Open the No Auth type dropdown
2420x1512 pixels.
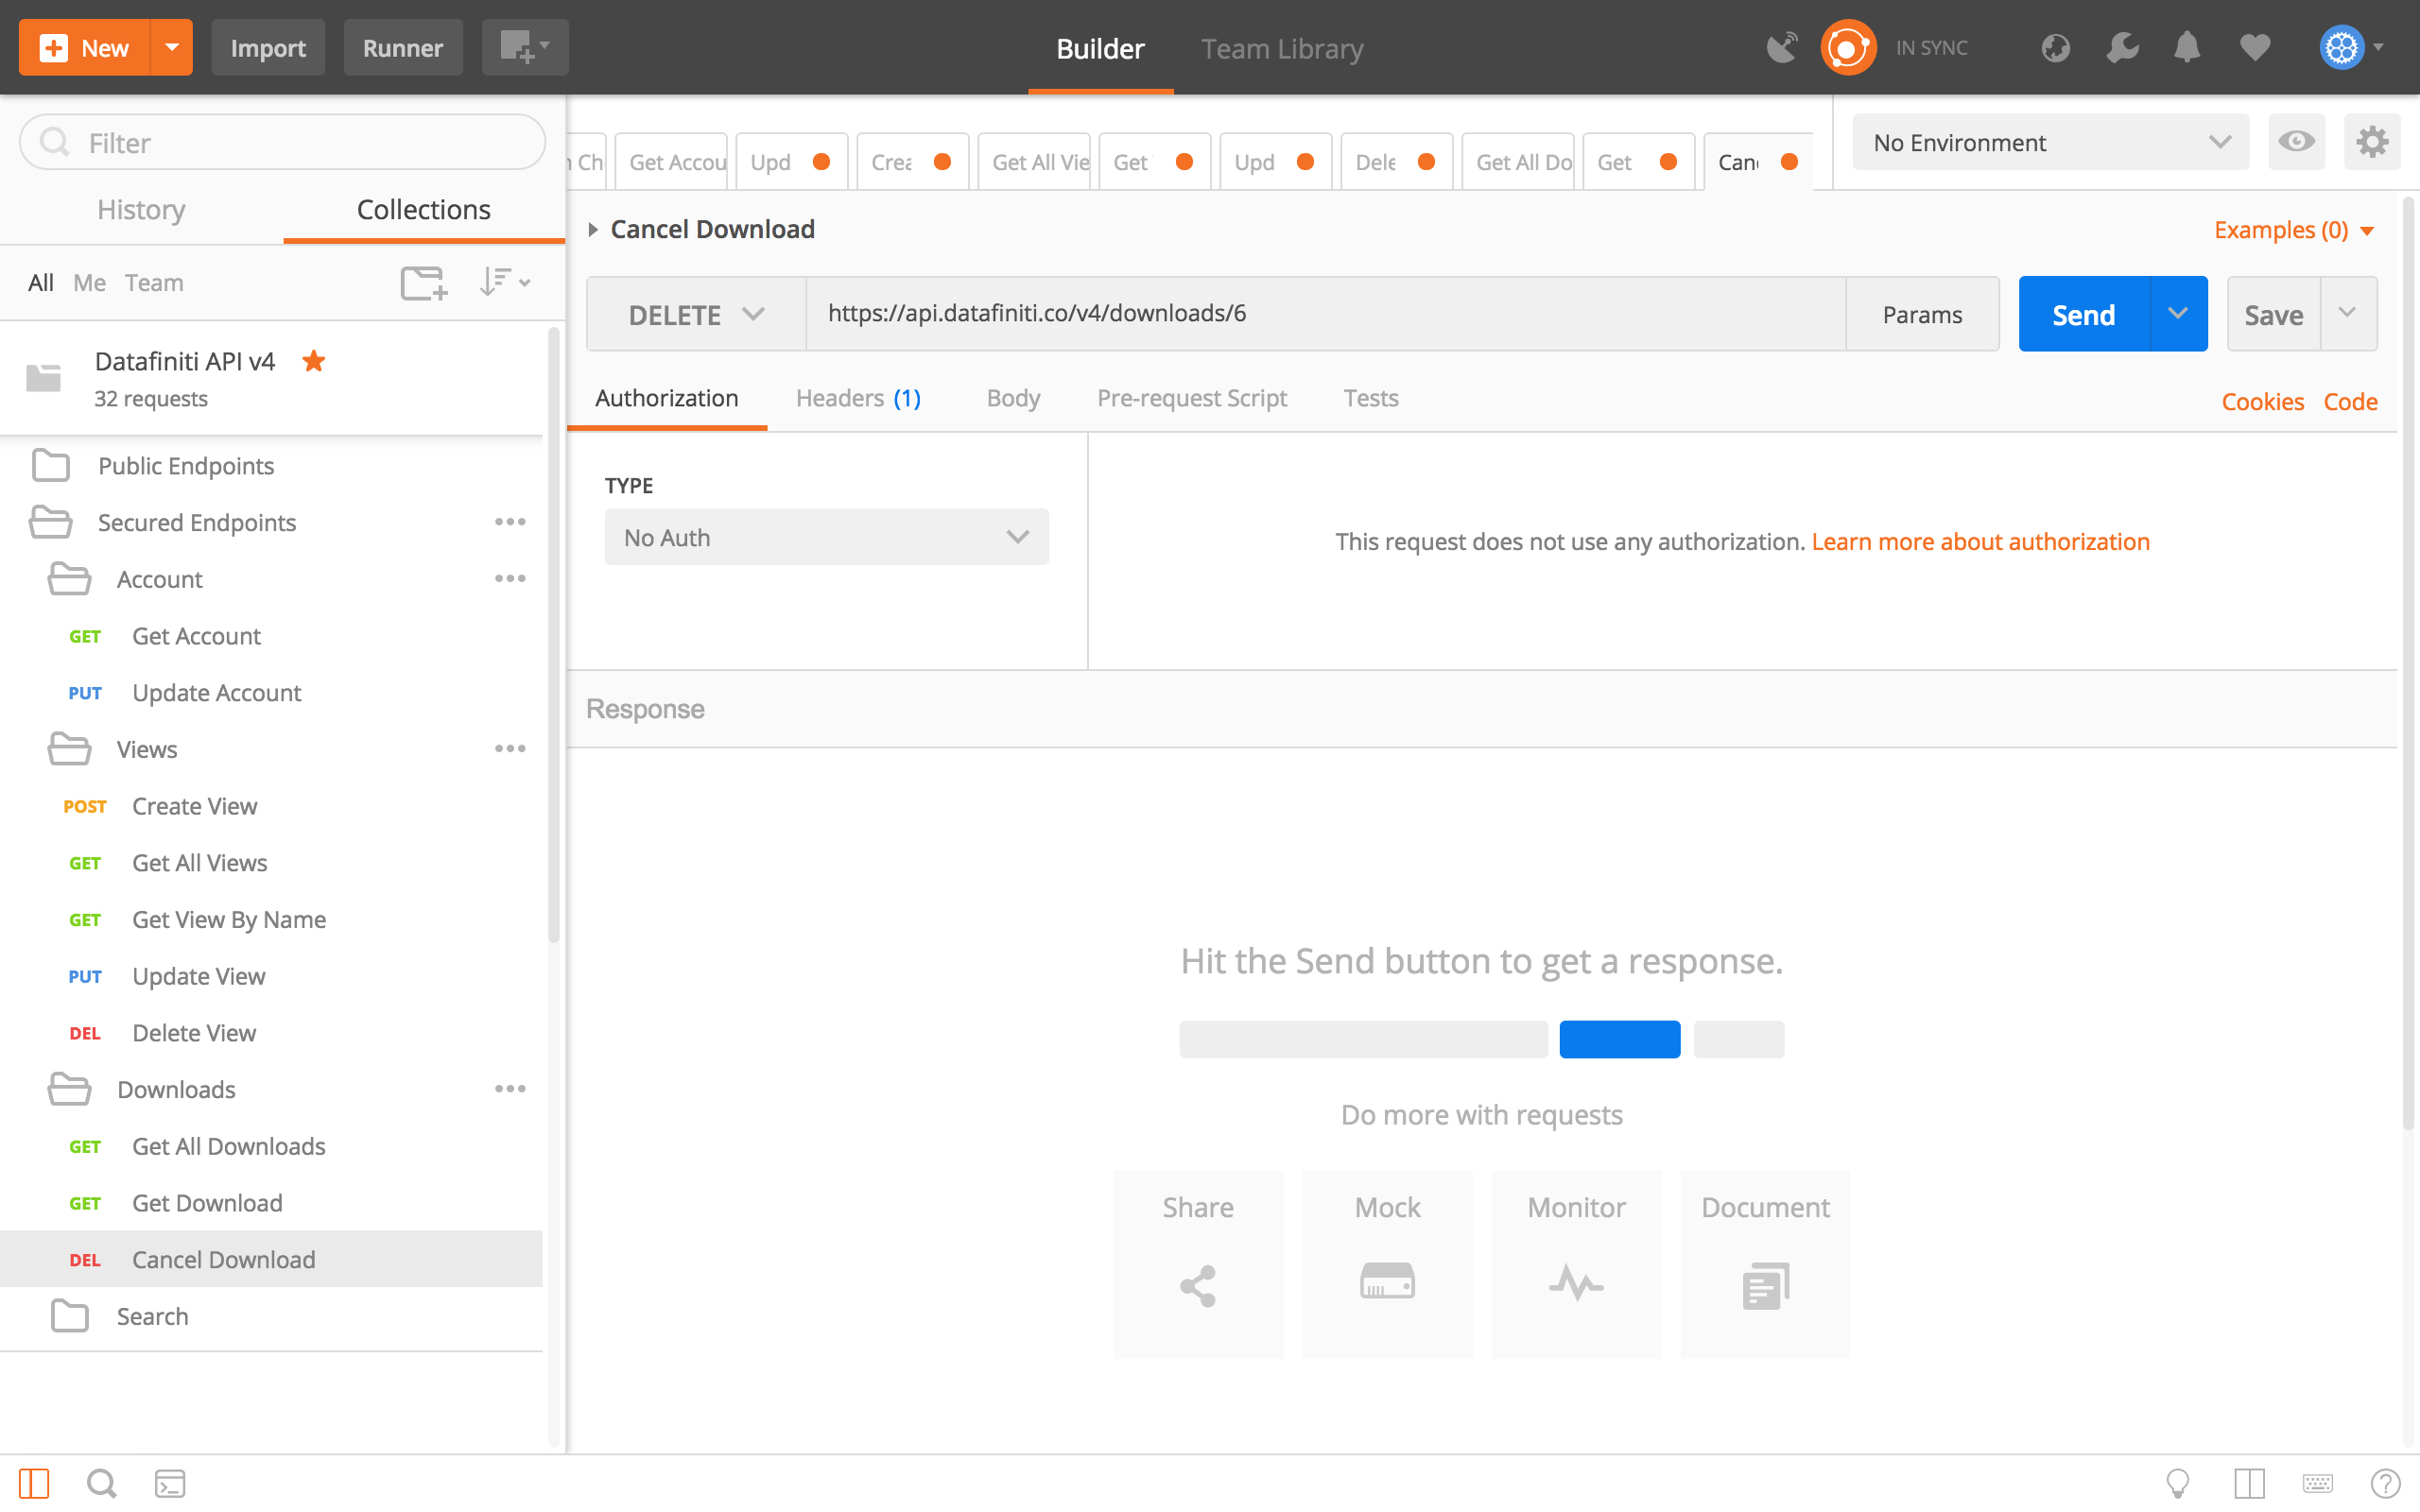826,537
